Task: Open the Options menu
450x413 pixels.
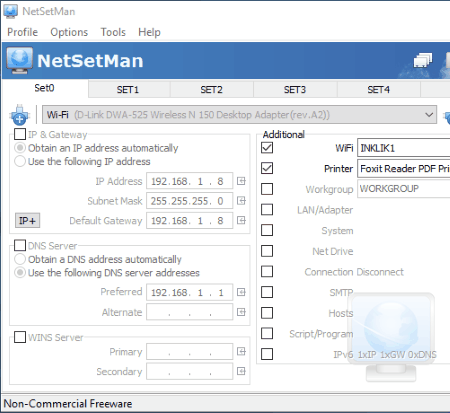Action: (x=69, y=32)
